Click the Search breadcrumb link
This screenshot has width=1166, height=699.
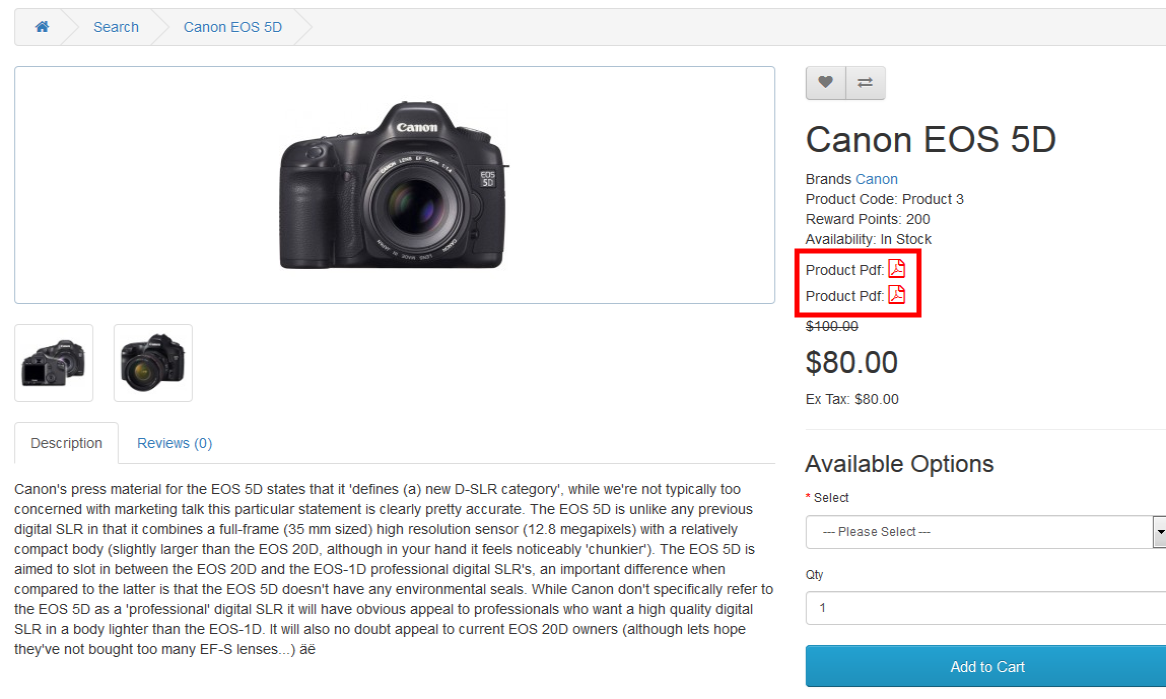tap(116, 27)
